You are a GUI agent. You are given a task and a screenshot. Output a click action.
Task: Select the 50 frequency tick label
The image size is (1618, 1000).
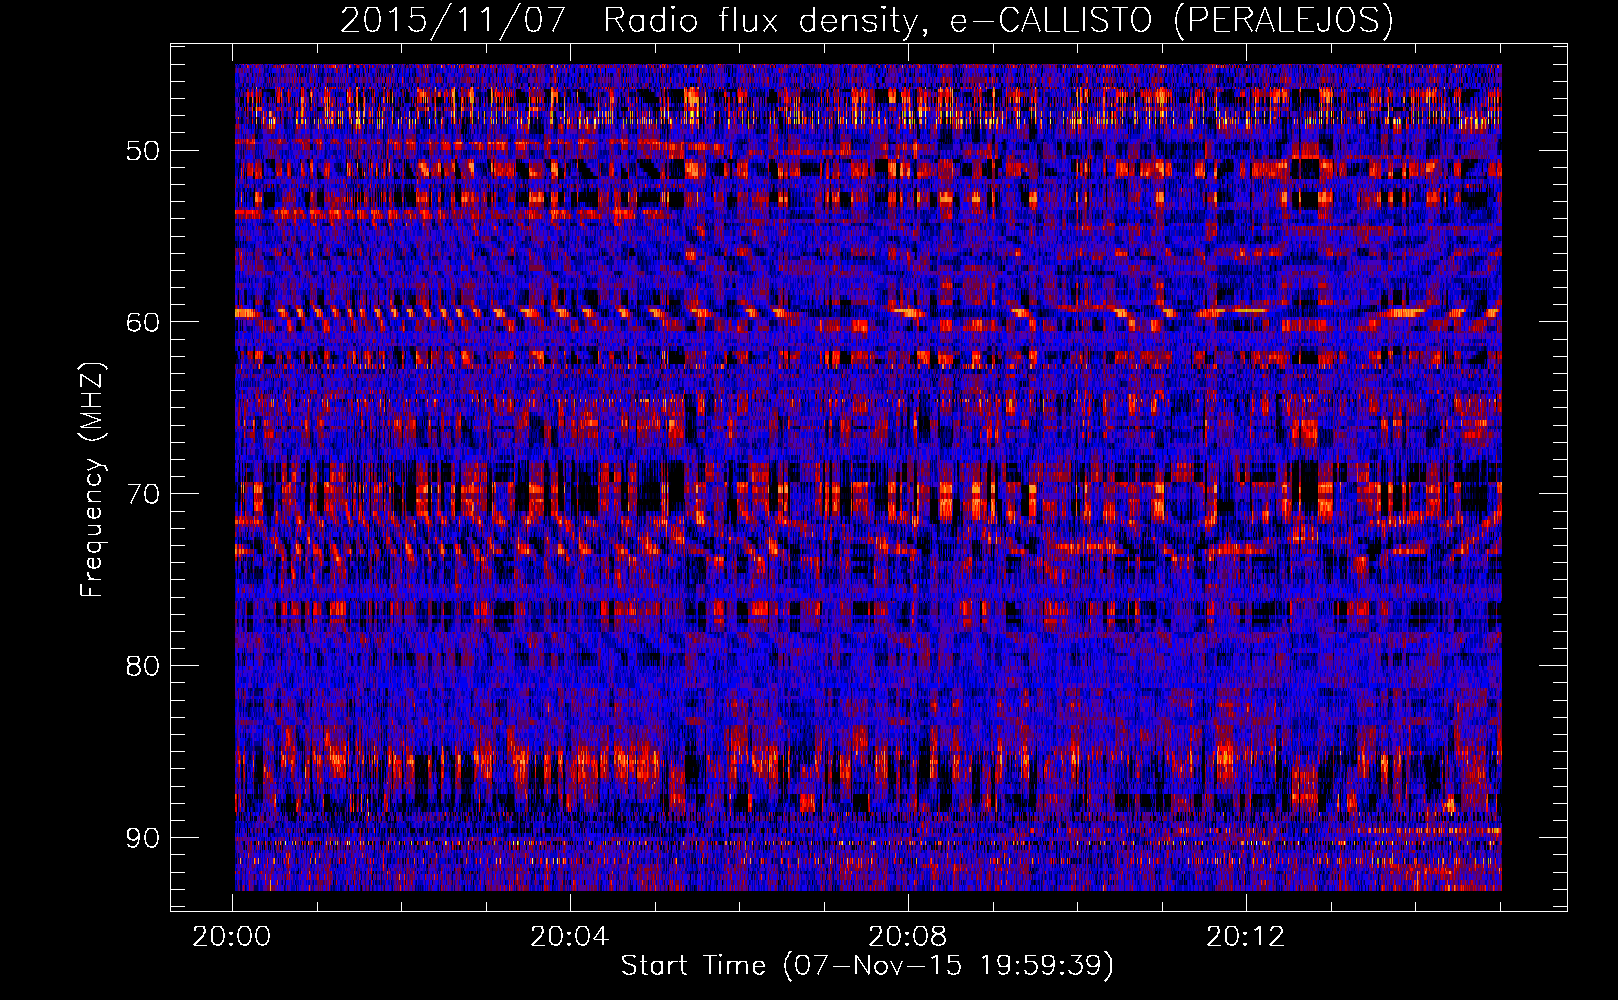pos(142,151)
